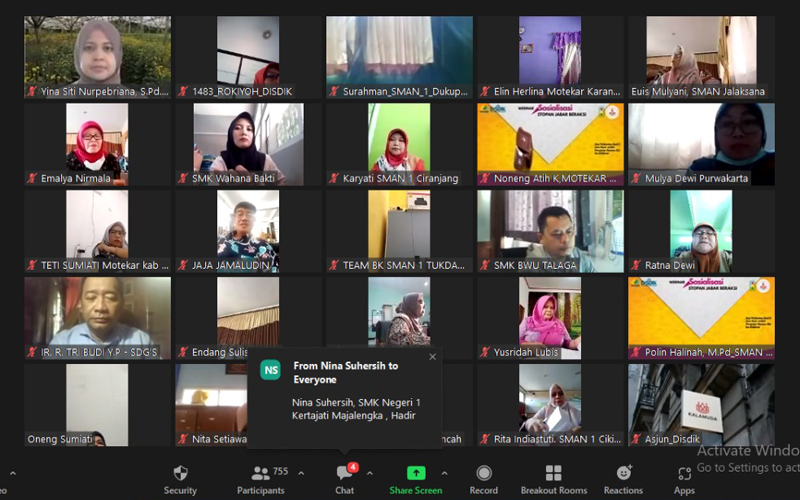Screen dimensions: 800x500
Task: Click muted mic icon on Ratna Dewi
Action: coord(636,265)
